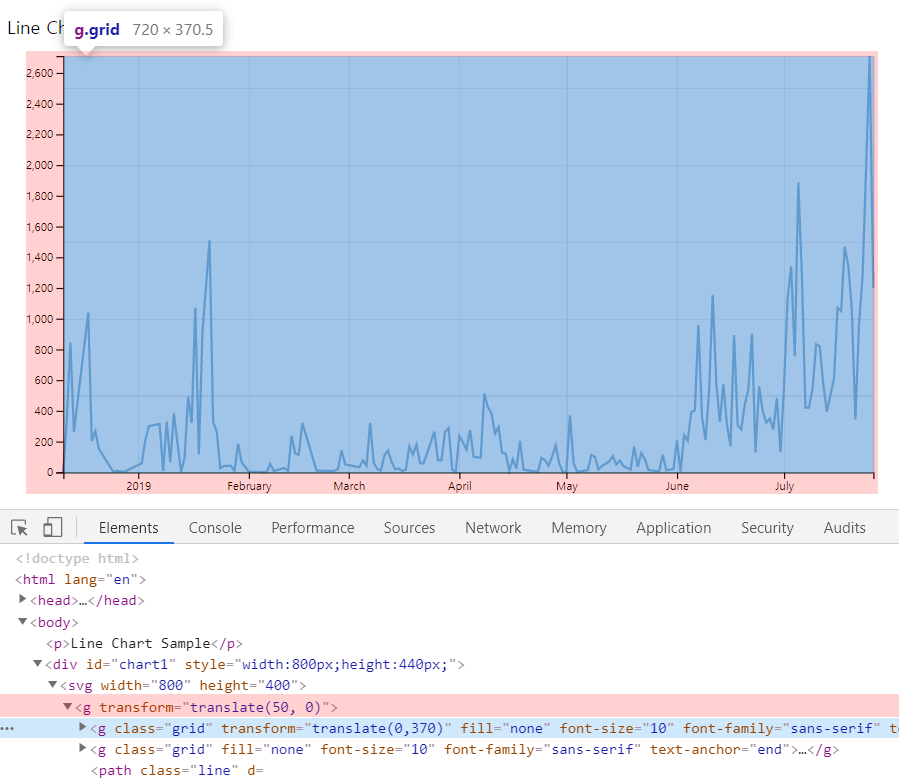Activate the inspect element picker icon

pyautogui.click(x=19, y=527)
